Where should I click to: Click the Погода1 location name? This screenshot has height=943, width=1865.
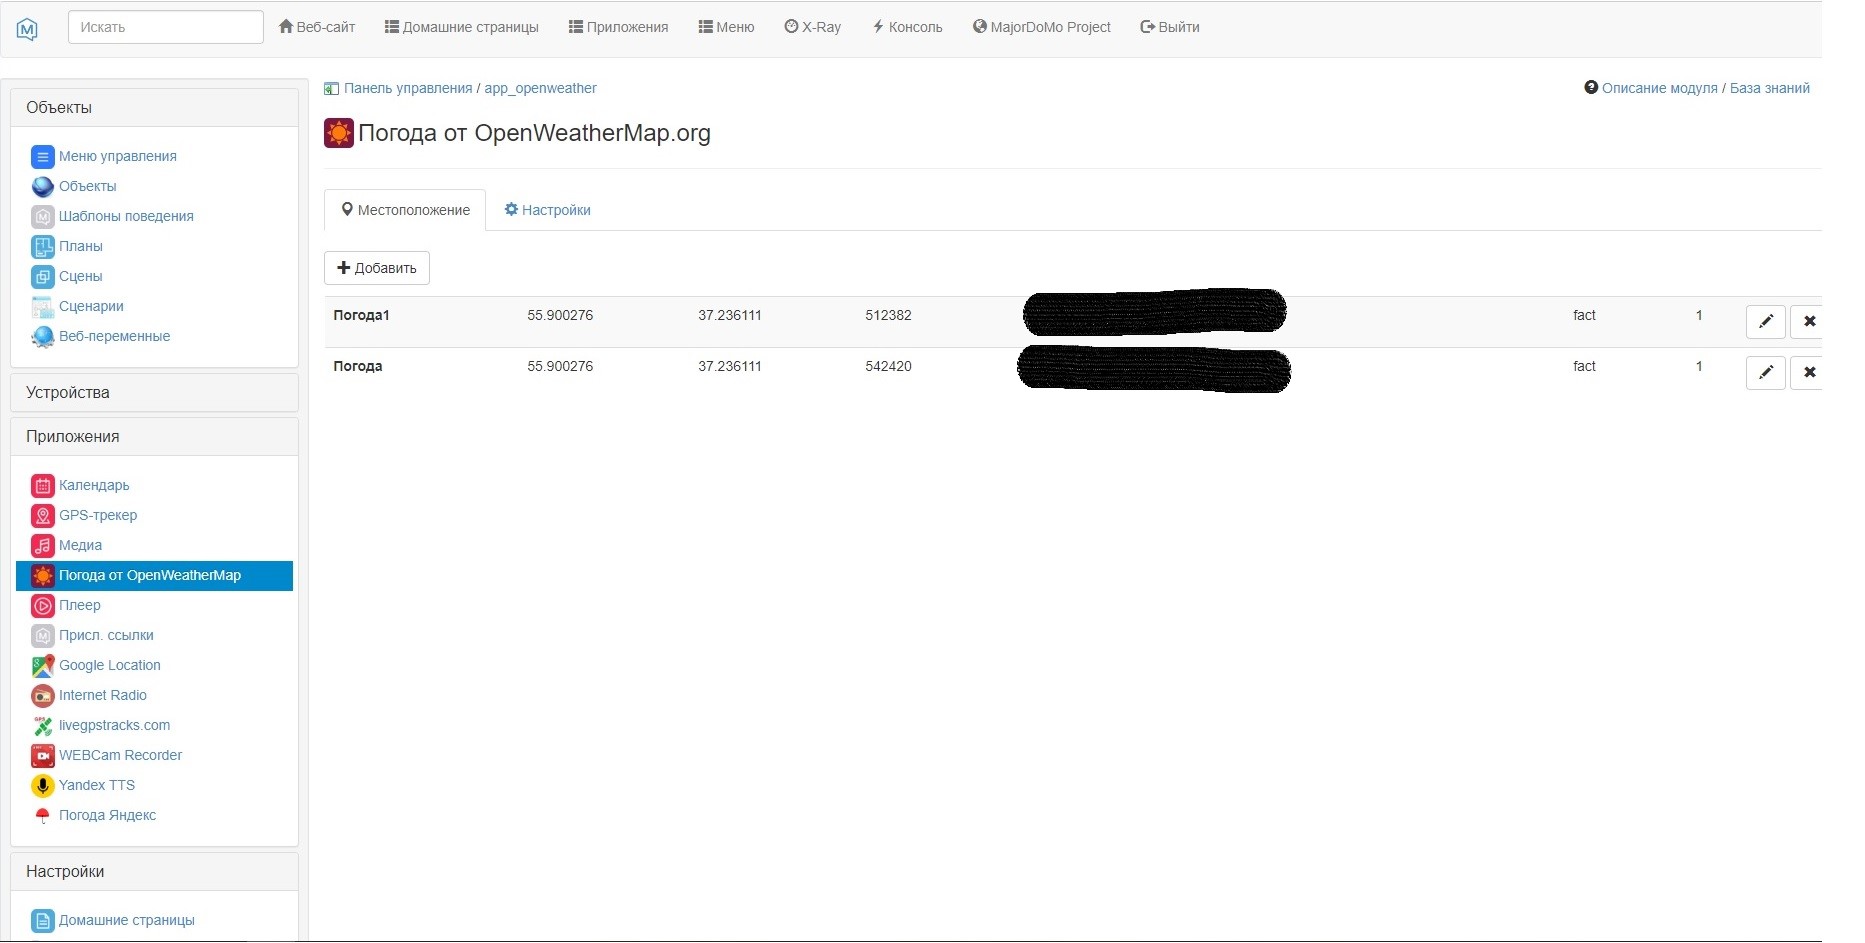(x=361, y=315)
